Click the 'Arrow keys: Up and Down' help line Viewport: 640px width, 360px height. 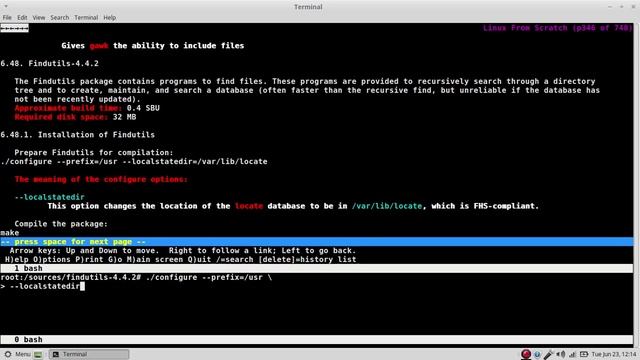tap(183, 251)
